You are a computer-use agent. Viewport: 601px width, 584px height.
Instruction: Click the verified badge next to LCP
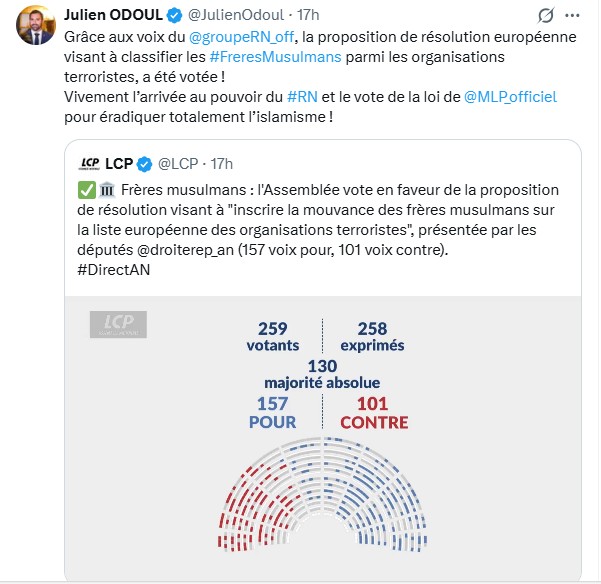[144, 163]
